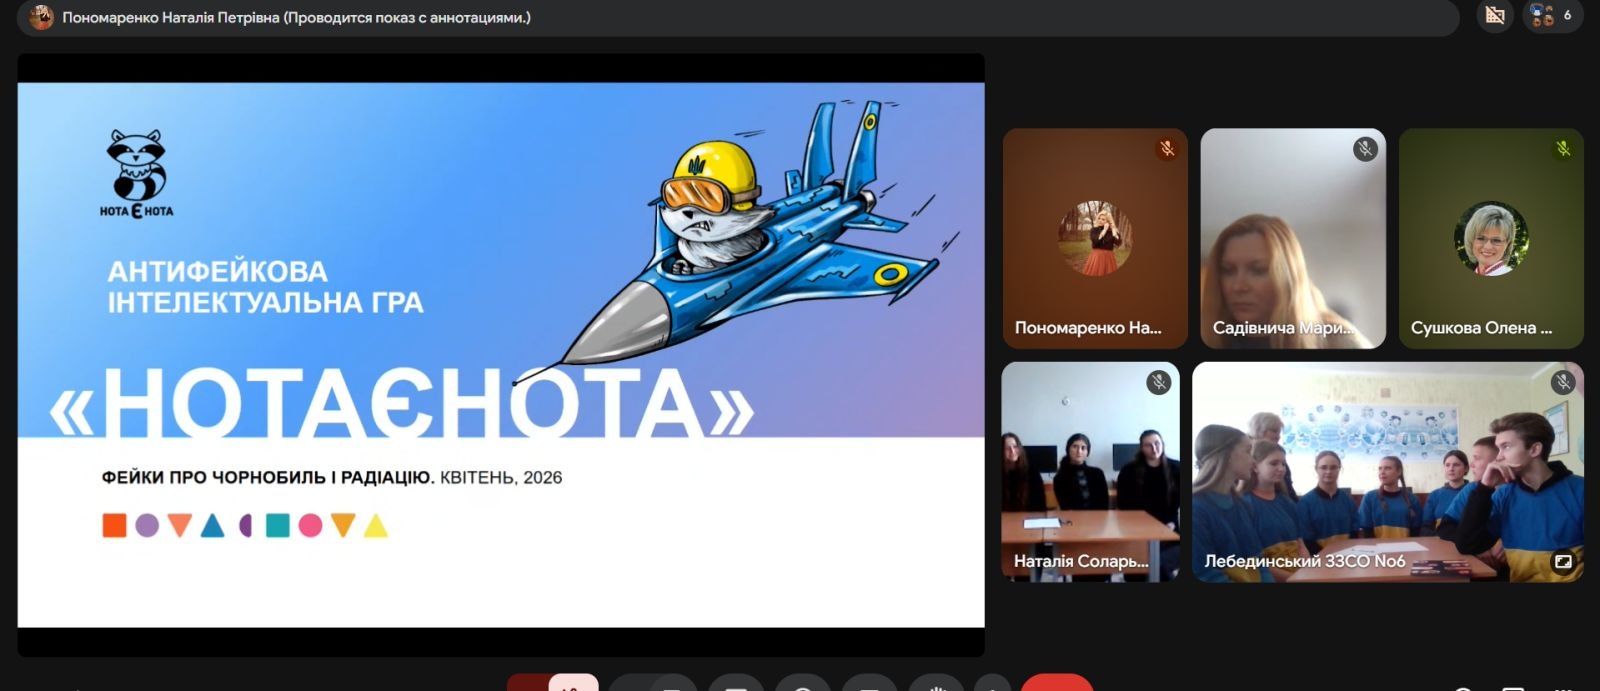The image size is (1600, 691).
Task: Select the Лебединський ЗЗСО №6 video tile
Action: 1387,471
